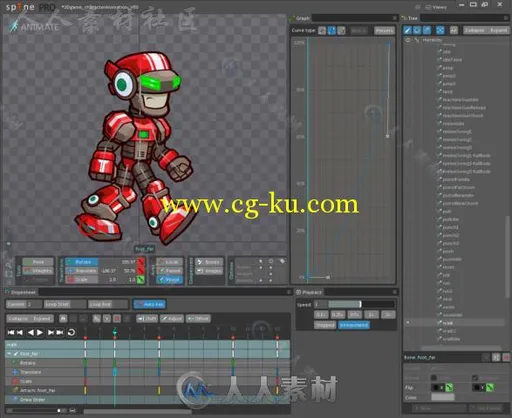512x418 pixels.
Task: Select the Rotate transform tool
Action: 82,262
